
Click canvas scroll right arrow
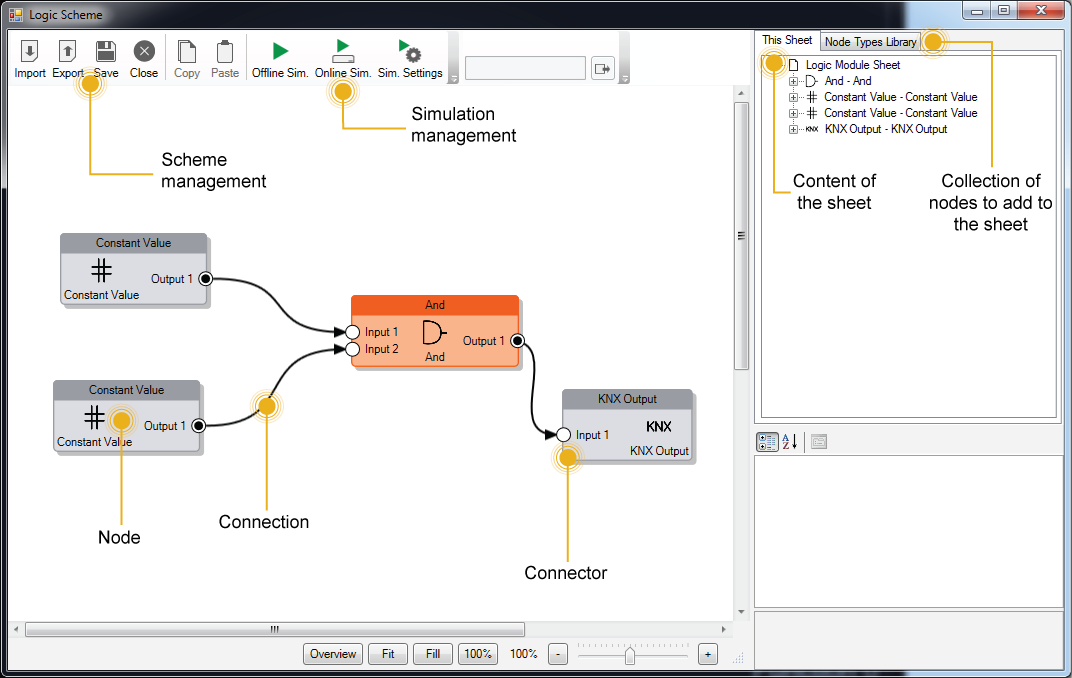723,629
